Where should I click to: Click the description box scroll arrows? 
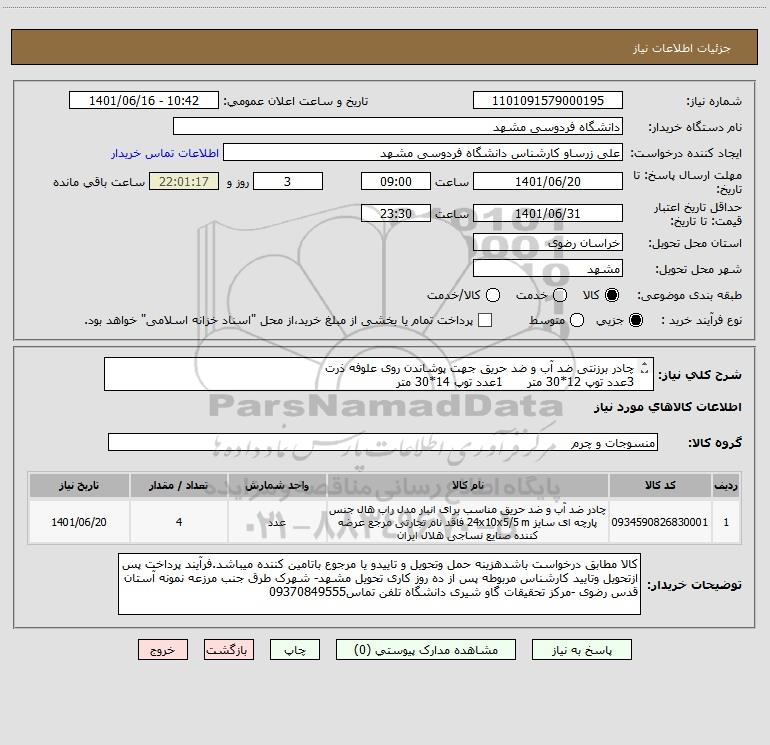[645, 367]
